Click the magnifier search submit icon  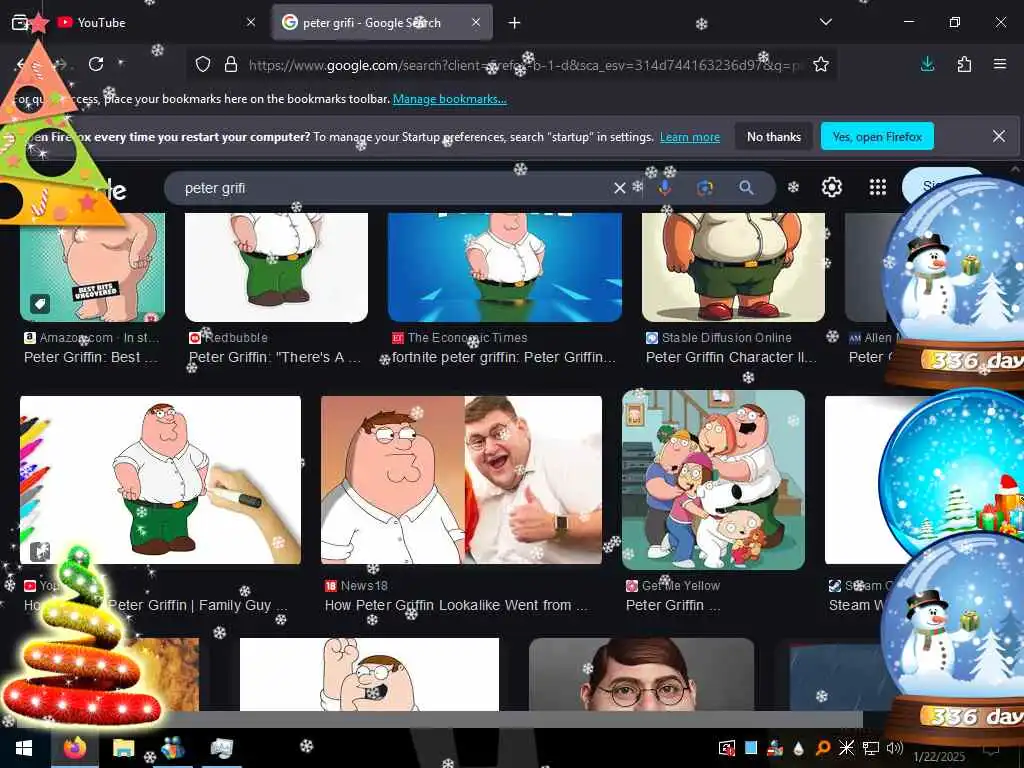tap(746, 188)
